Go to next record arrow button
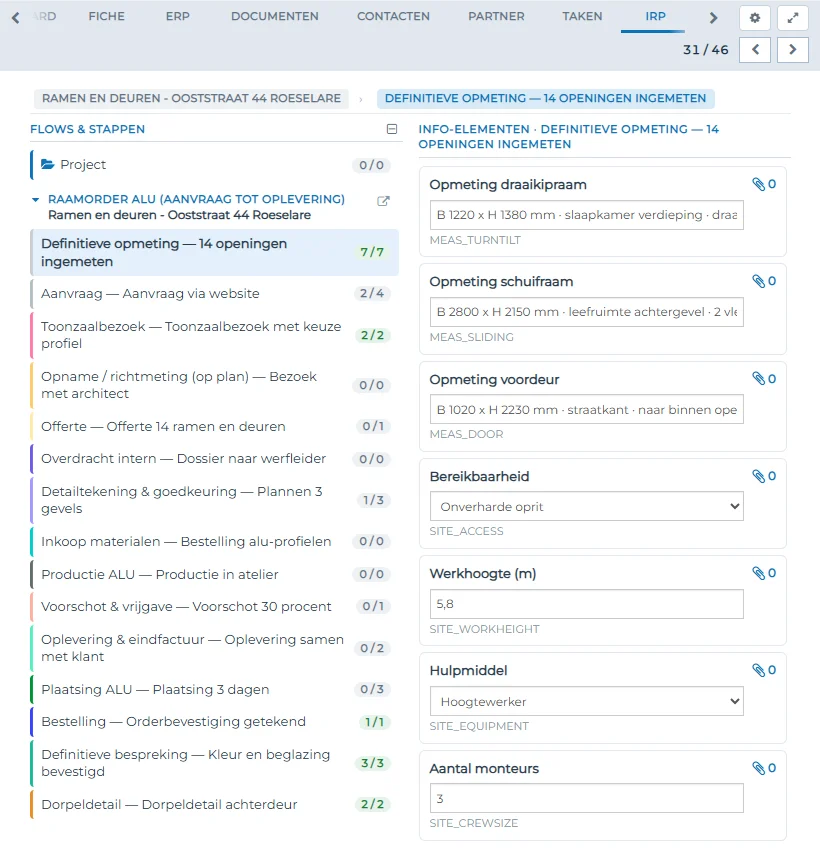The image size is (820, 850). (792, 50)
